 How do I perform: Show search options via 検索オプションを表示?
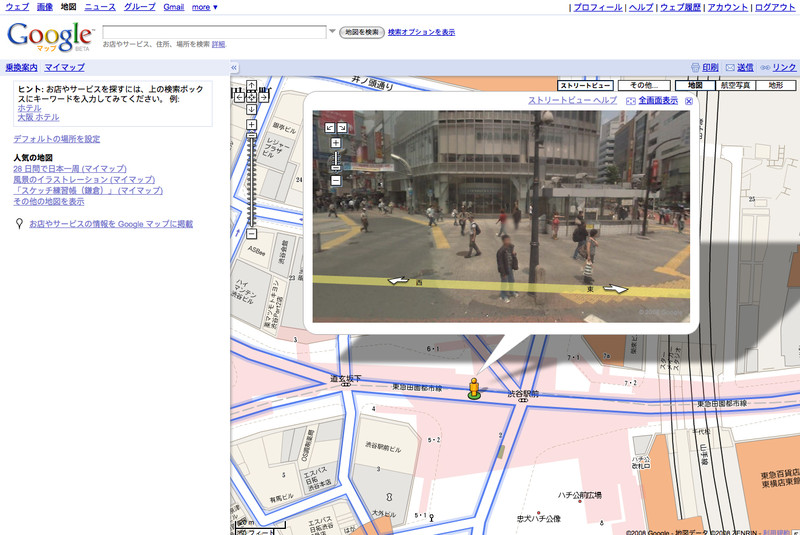[x=421, y=32]
